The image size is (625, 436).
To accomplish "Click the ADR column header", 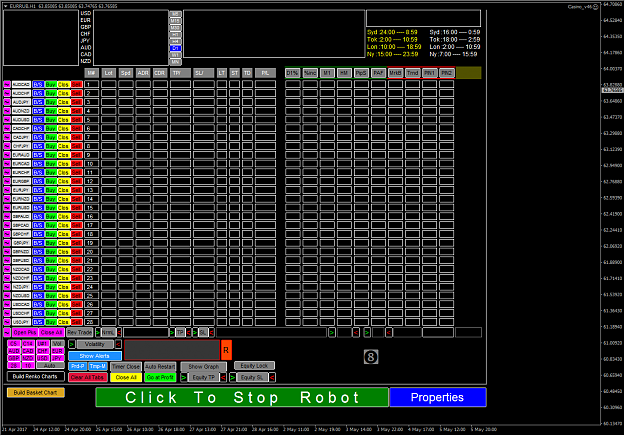I will click(x=143, y=73).
